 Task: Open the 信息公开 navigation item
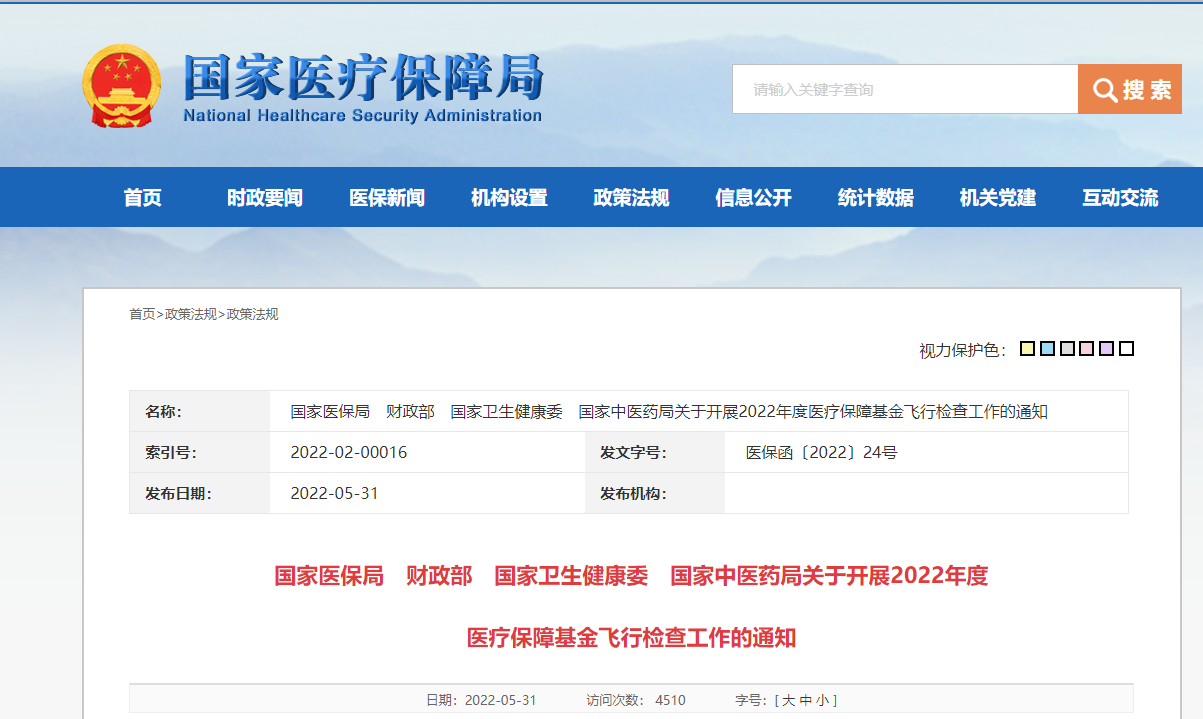point(753,198)
